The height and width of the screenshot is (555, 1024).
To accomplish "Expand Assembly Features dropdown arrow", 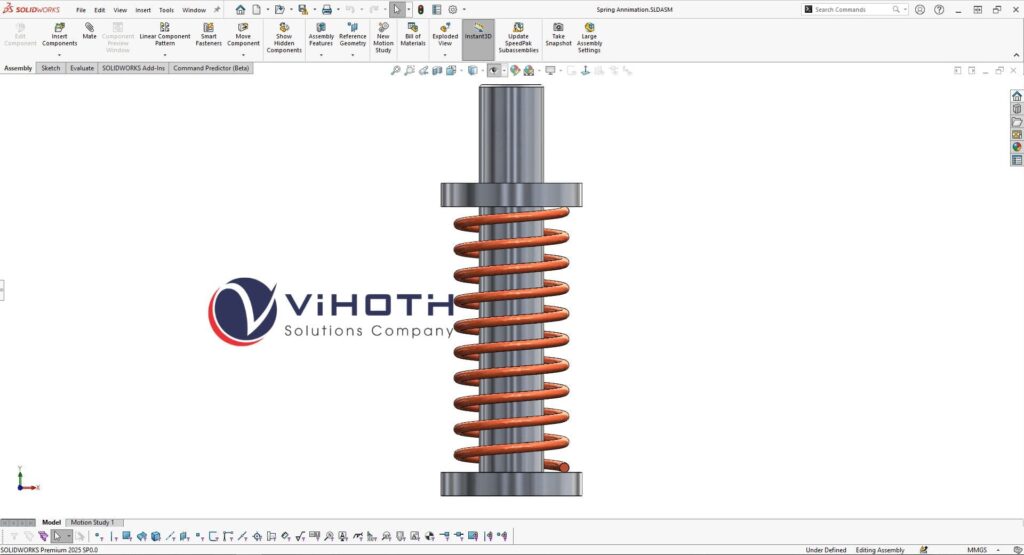I will 321,56.
